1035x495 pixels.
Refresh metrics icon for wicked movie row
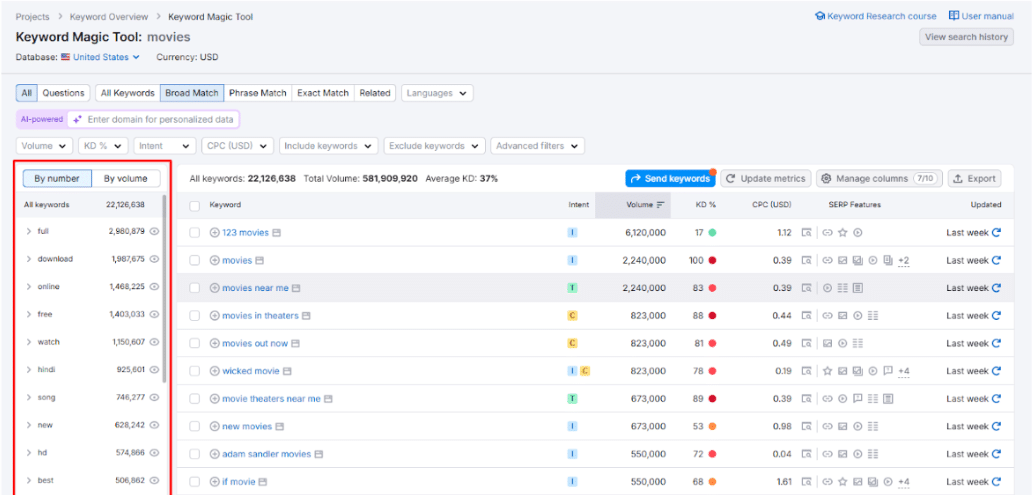click(996, 371)
